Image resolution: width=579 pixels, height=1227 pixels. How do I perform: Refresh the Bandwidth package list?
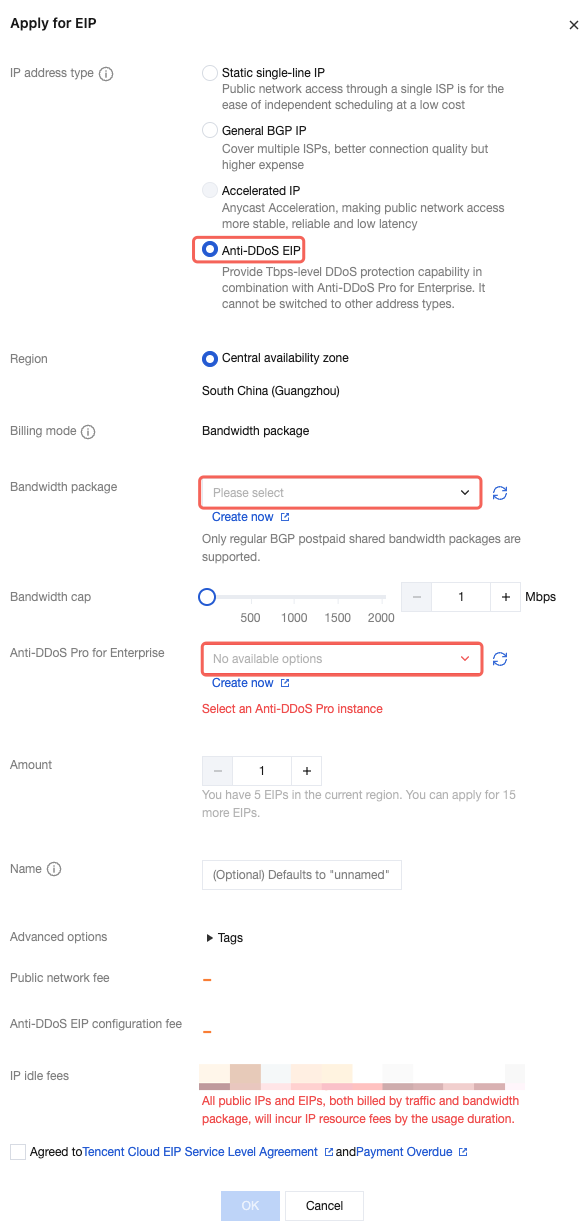501,493
